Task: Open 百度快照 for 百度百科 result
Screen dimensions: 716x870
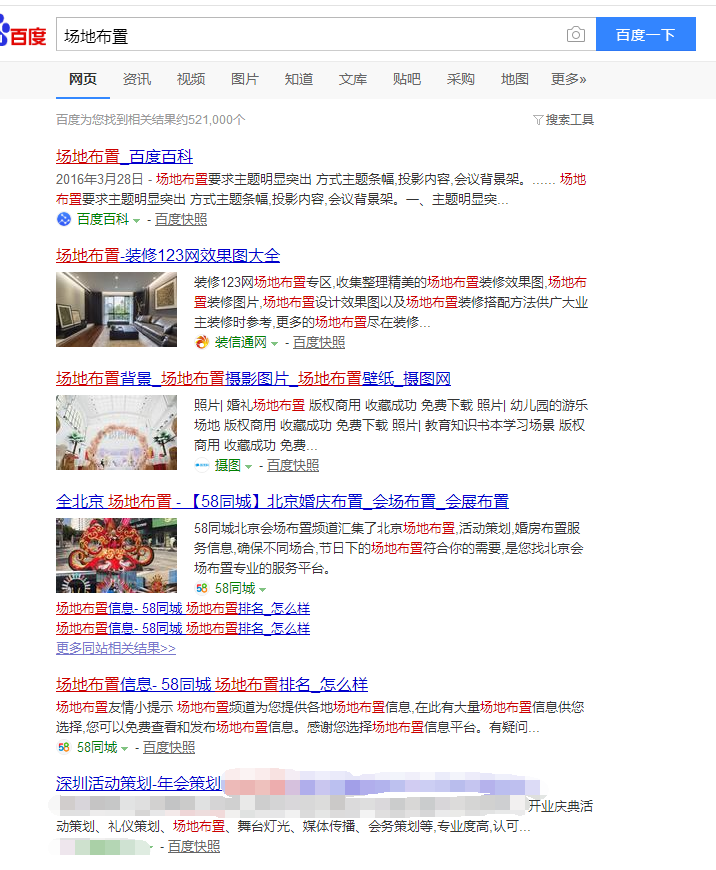Action: point(181,220)
